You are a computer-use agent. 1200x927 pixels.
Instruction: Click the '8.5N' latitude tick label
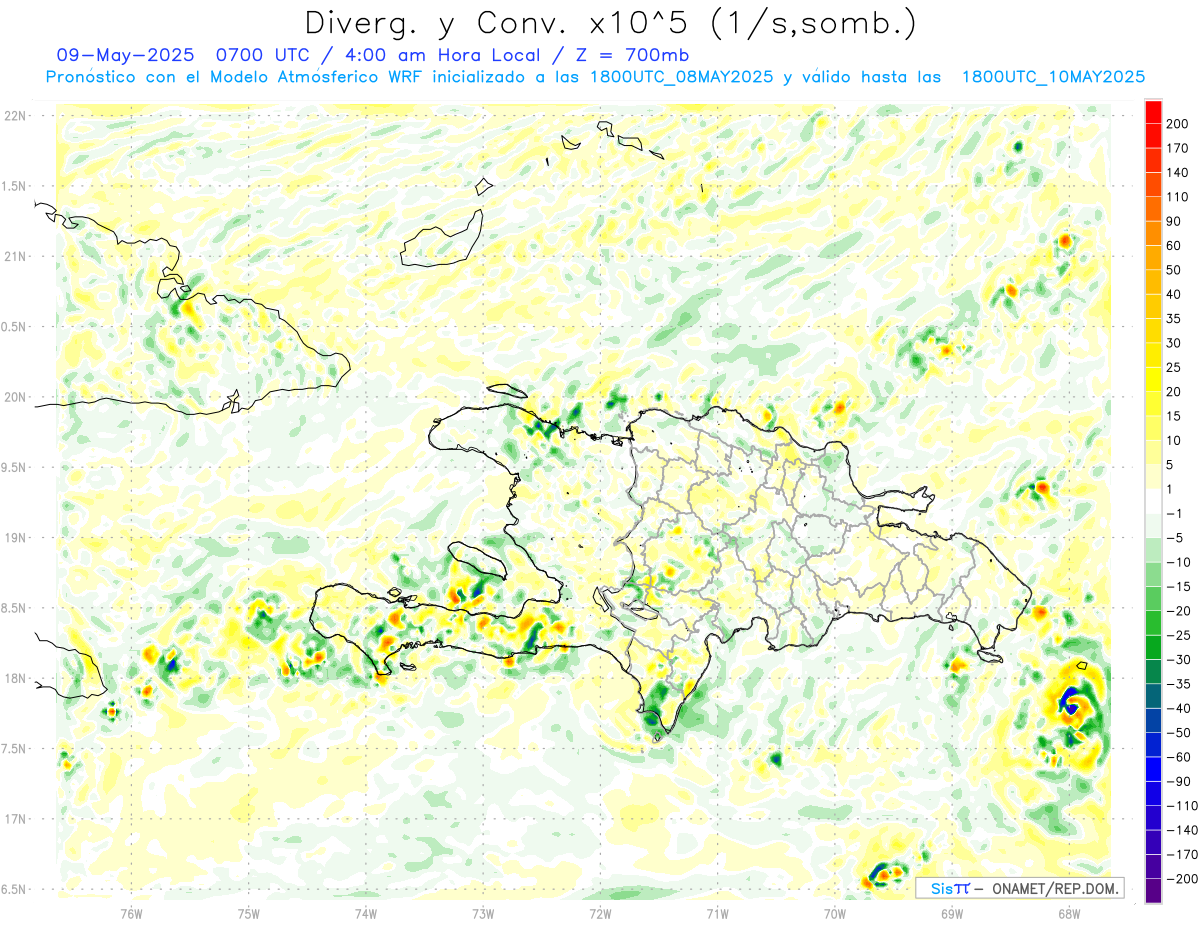(x=15, y=608)
